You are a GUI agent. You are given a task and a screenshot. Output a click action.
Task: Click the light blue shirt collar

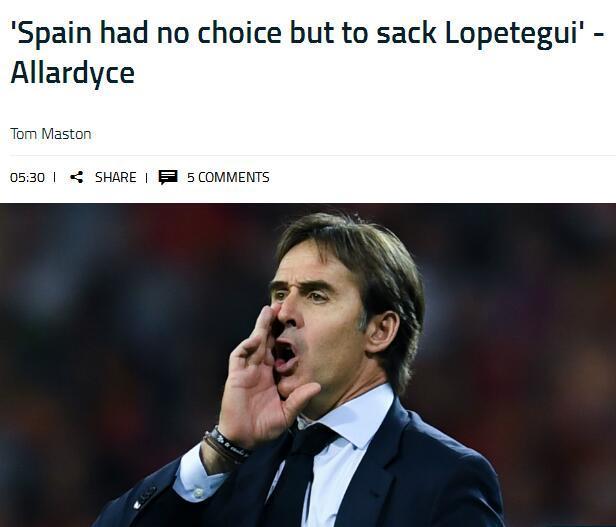[354, 417]
